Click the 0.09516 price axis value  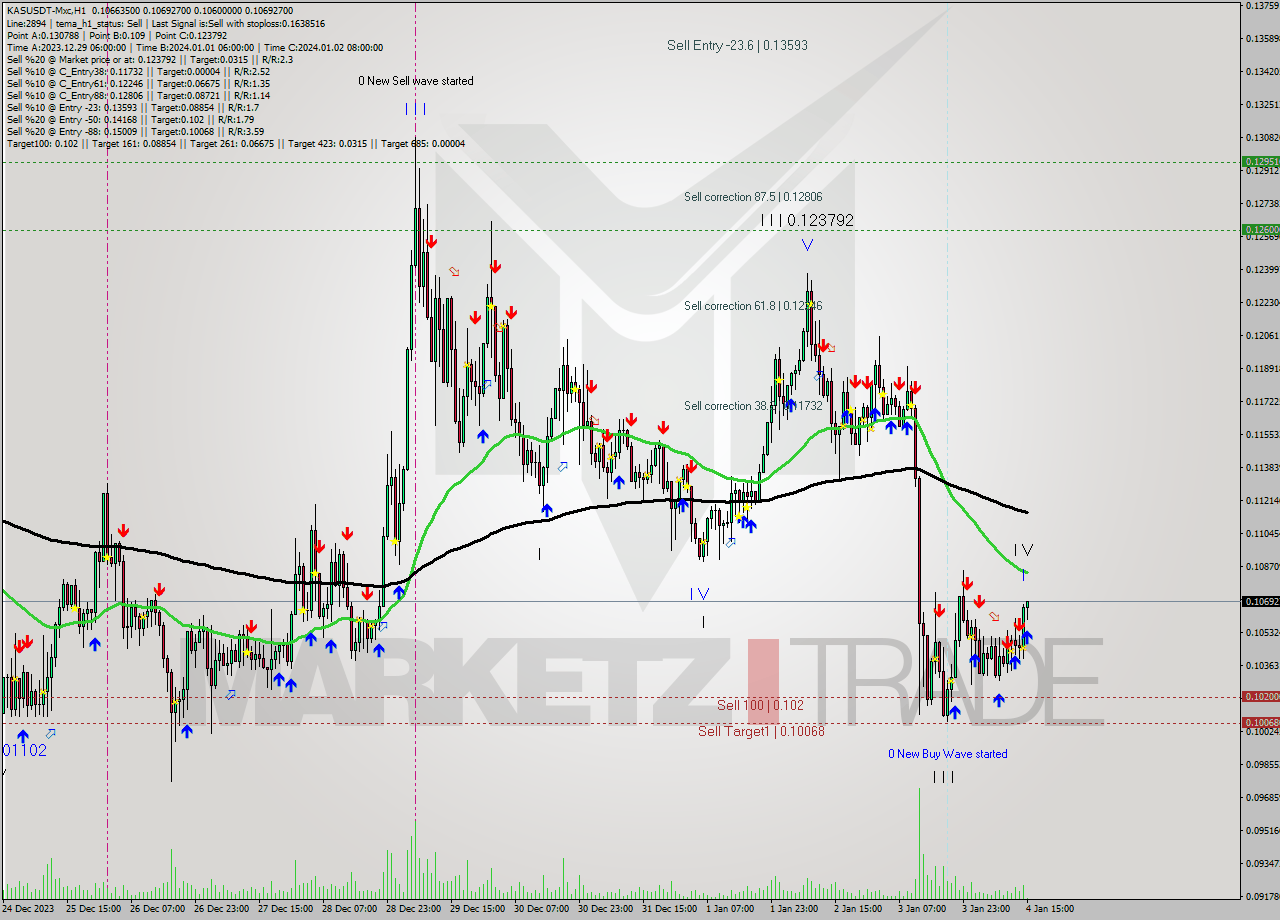pyautogui.click(x=1263, y=831)
